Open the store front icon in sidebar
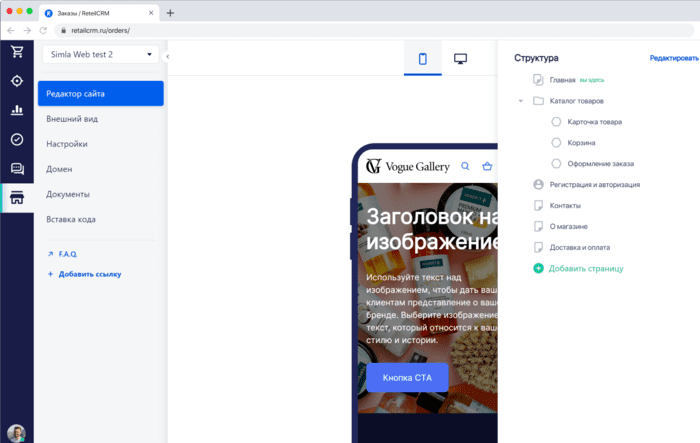 tap(17, 197)
